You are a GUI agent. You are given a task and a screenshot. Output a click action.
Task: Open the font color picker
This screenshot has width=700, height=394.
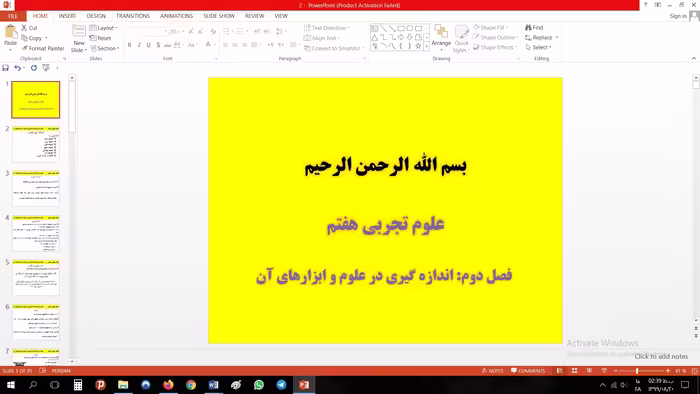(209, 45)
